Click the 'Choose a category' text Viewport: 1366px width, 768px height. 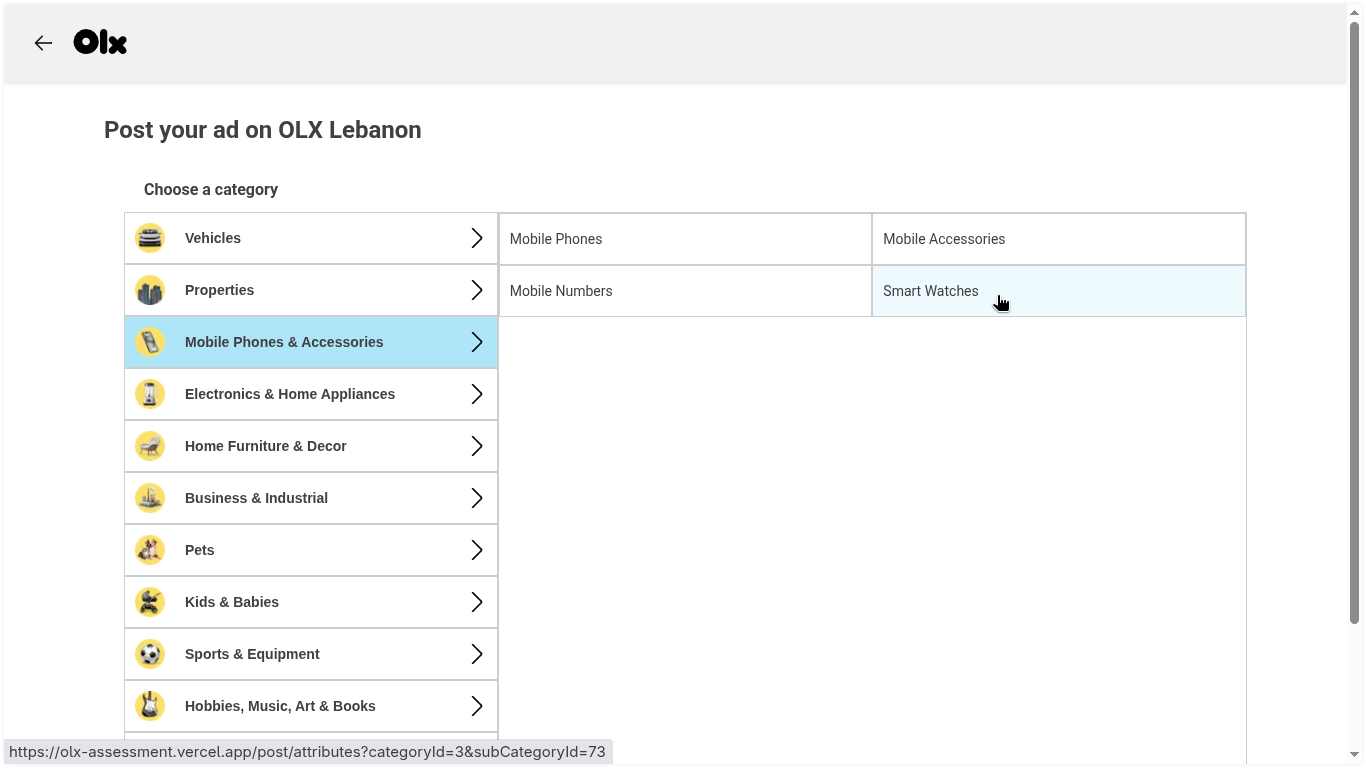[x=211, y=189]
